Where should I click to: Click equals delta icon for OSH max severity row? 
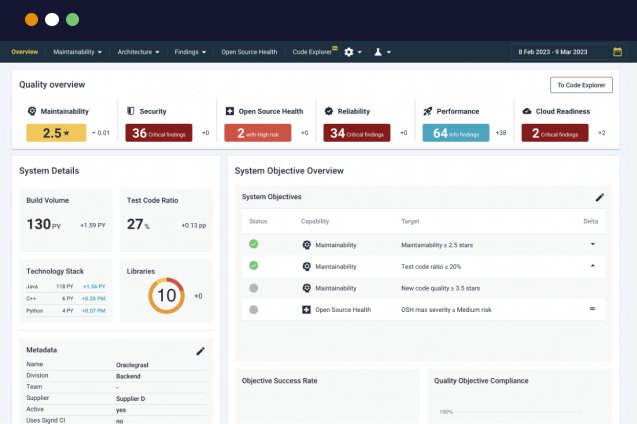(x=592, y=309)
